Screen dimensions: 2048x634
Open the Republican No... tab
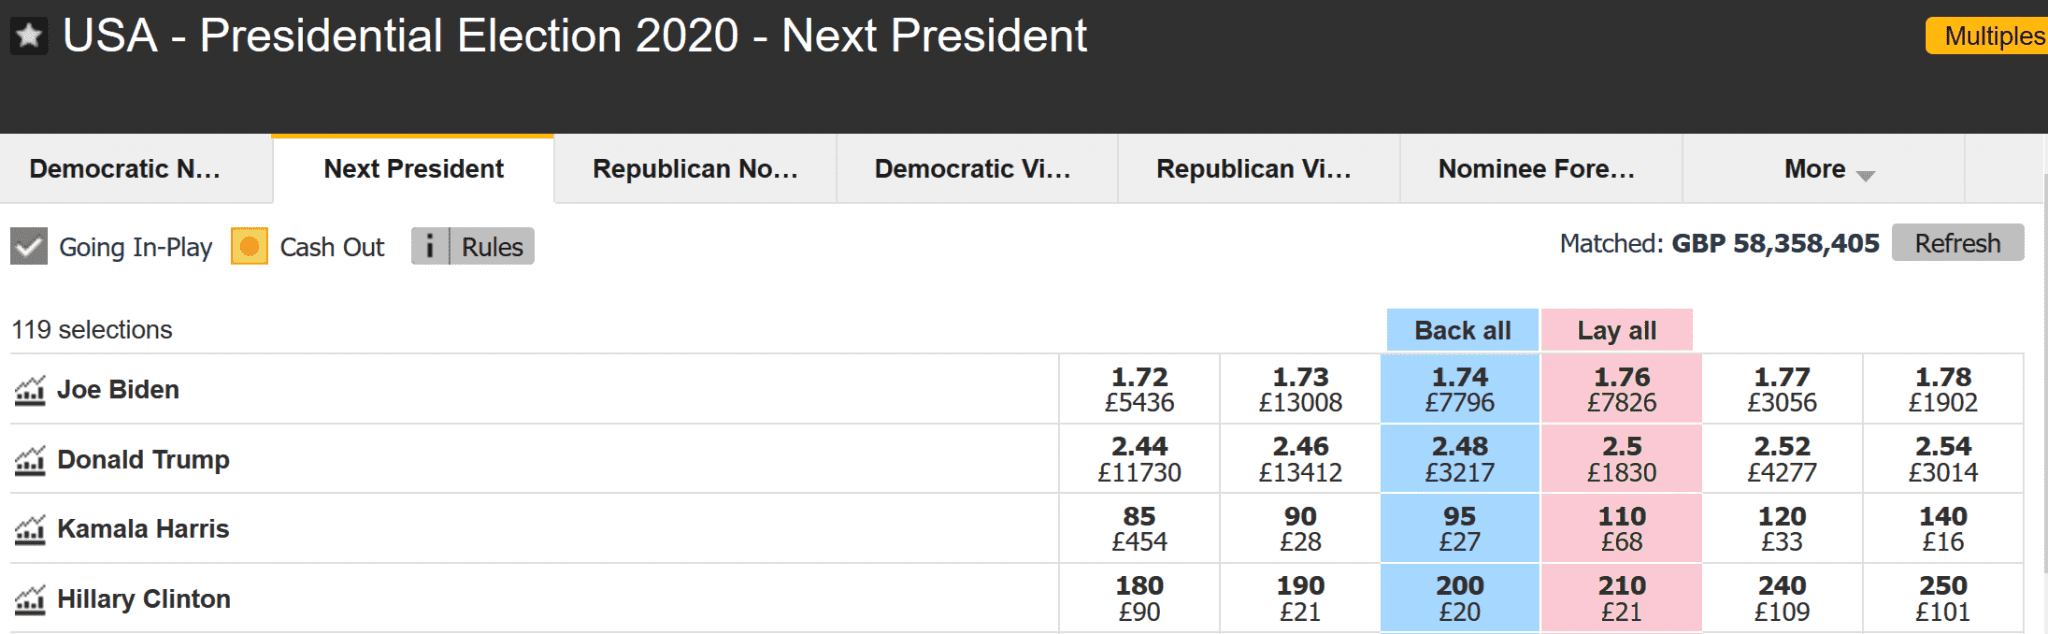point(695,169)
